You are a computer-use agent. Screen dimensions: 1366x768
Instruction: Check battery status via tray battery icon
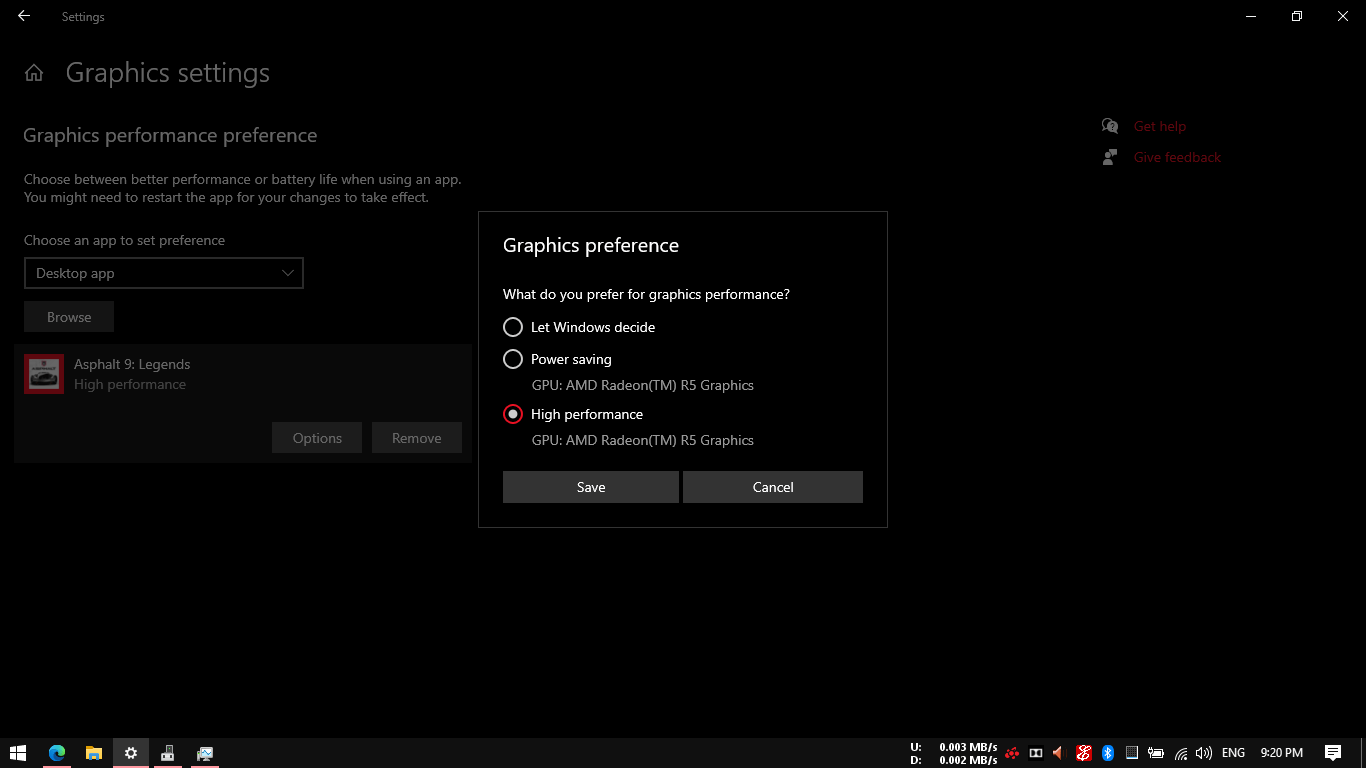point(1156,752)
